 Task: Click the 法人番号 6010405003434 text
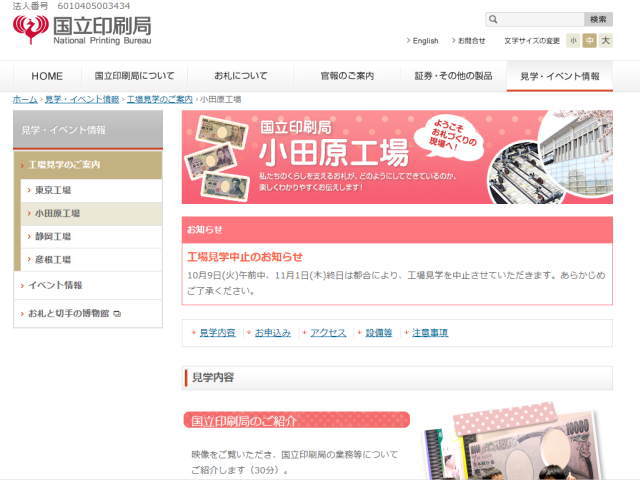71,6
